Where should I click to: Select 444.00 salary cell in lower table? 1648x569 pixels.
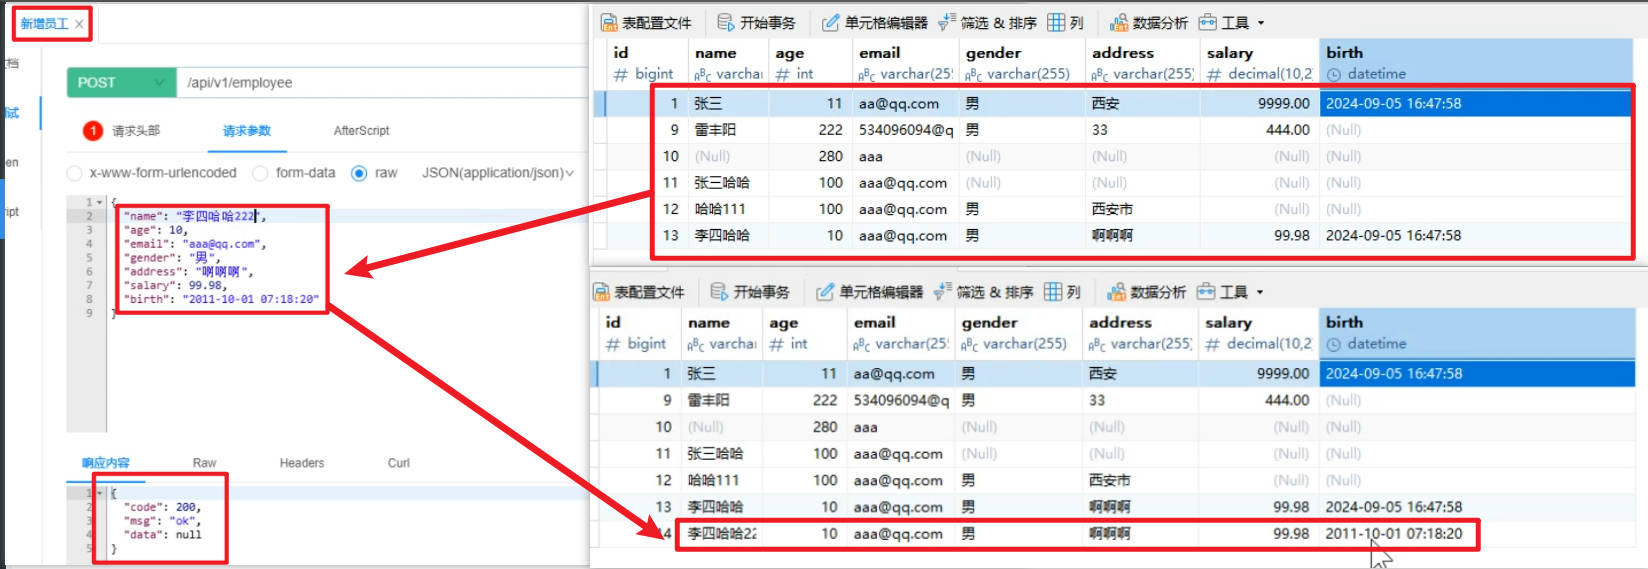coord(1257,400)
